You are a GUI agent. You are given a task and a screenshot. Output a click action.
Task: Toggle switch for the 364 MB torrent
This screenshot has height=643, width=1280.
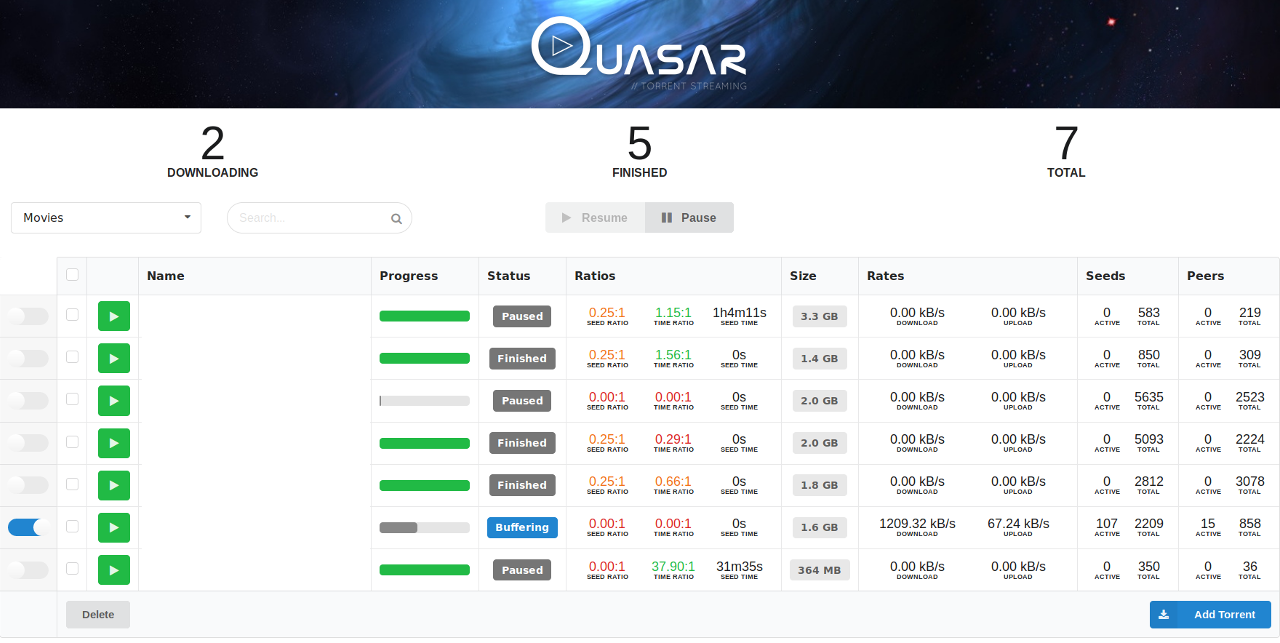click(28, 570)
